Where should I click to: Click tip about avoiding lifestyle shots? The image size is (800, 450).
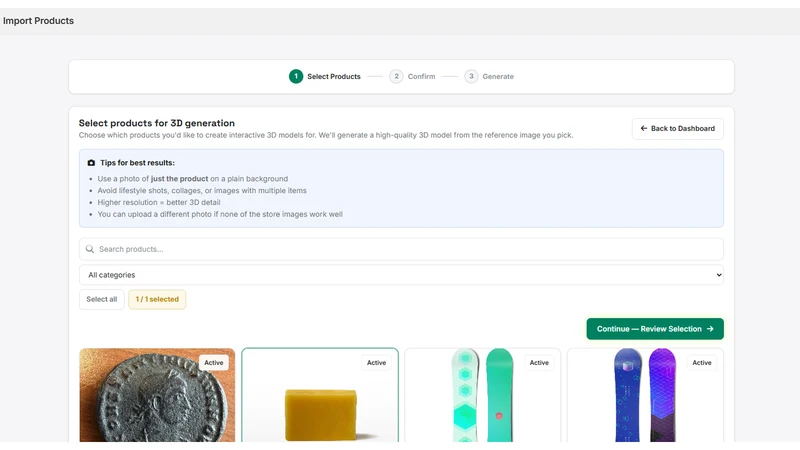point(202,190)
